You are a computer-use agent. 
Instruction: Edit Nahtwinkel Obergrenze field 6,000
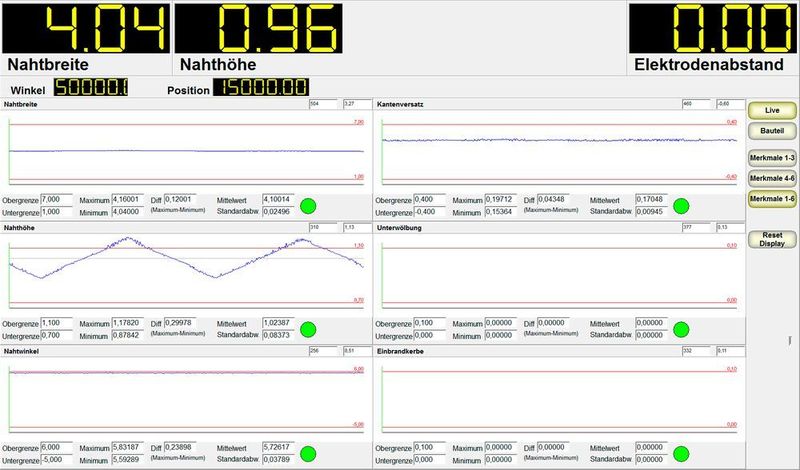coord(56,447)
